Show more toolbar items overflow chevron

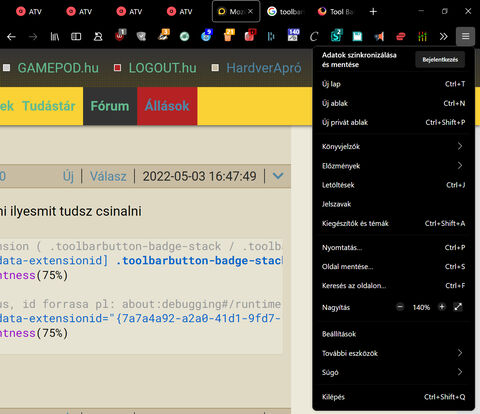pyautogui.click(x=443, y=36)
